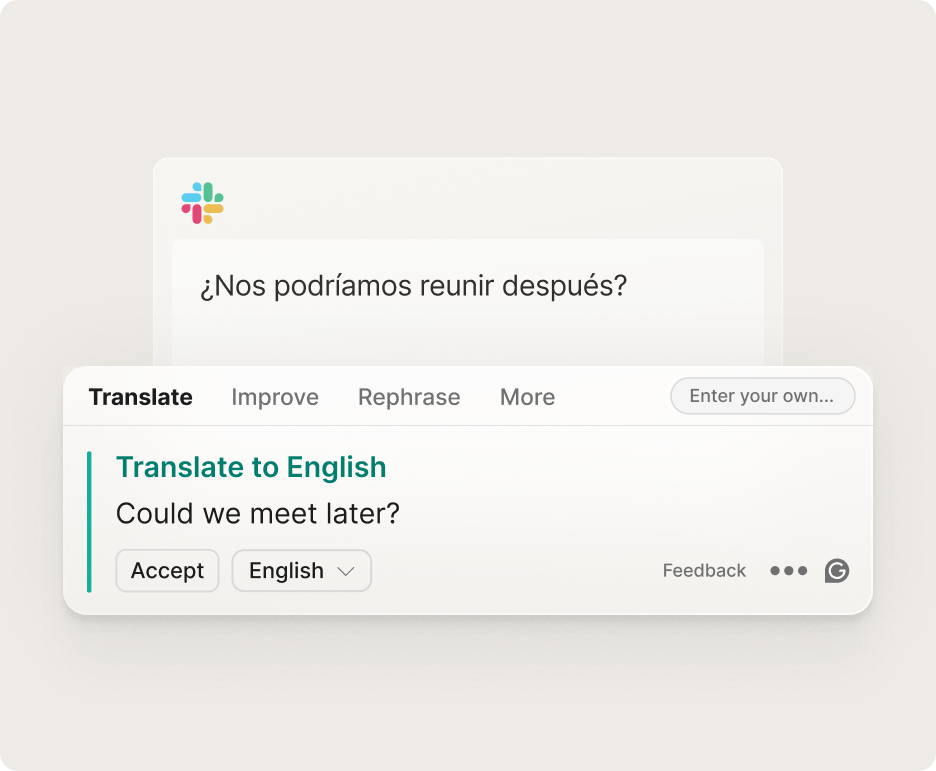The width and height of the screenshot is (936, 771).
Task: Click the Slack logo icon
Action: click(x=202, y=203)
